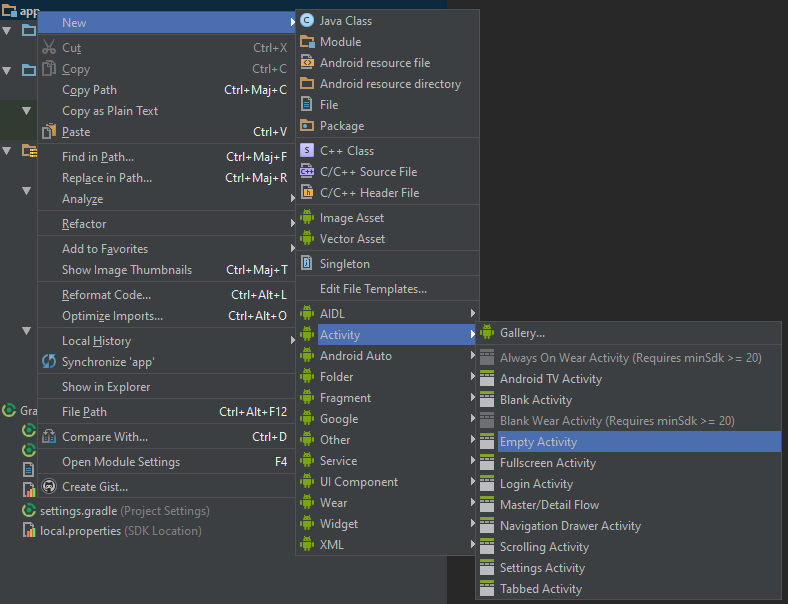The height and width of the screenshot is (604, 788).
Task: Select settings.gradle file in project tree
Action: (x=78, y=510)
